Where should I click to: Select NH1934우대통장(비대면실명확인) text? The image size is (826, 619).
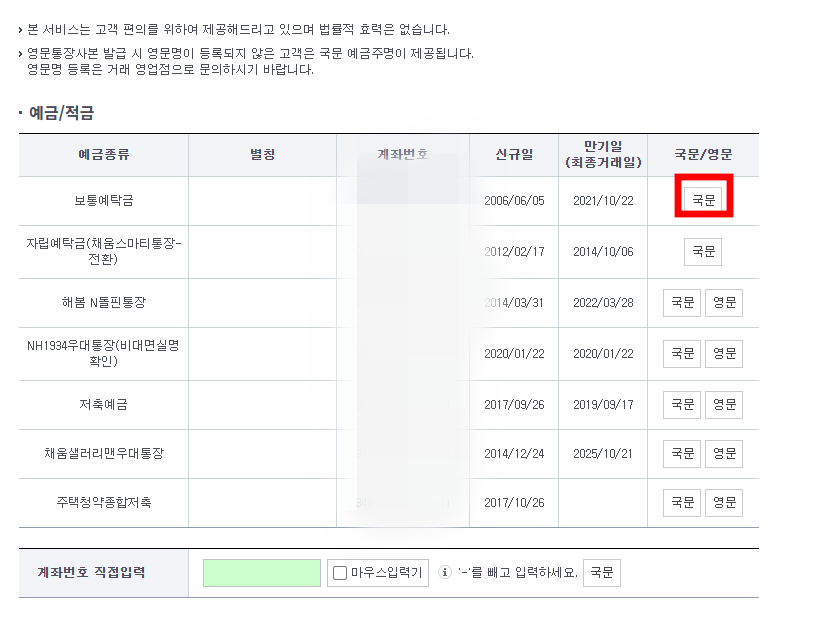pyautogui.click(x=104, y=353)
